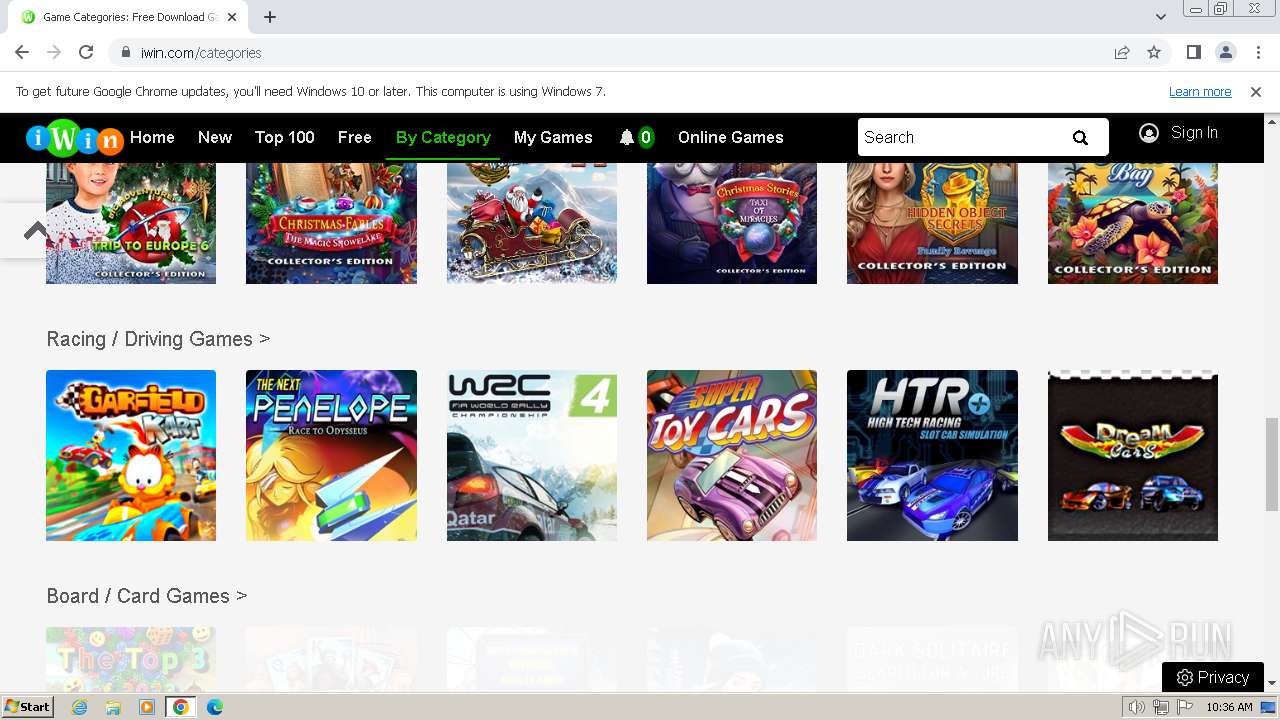Toggle the Chrome side panel
Viewport: 1280px width, 720px height.
click(x=1193, y=53)
